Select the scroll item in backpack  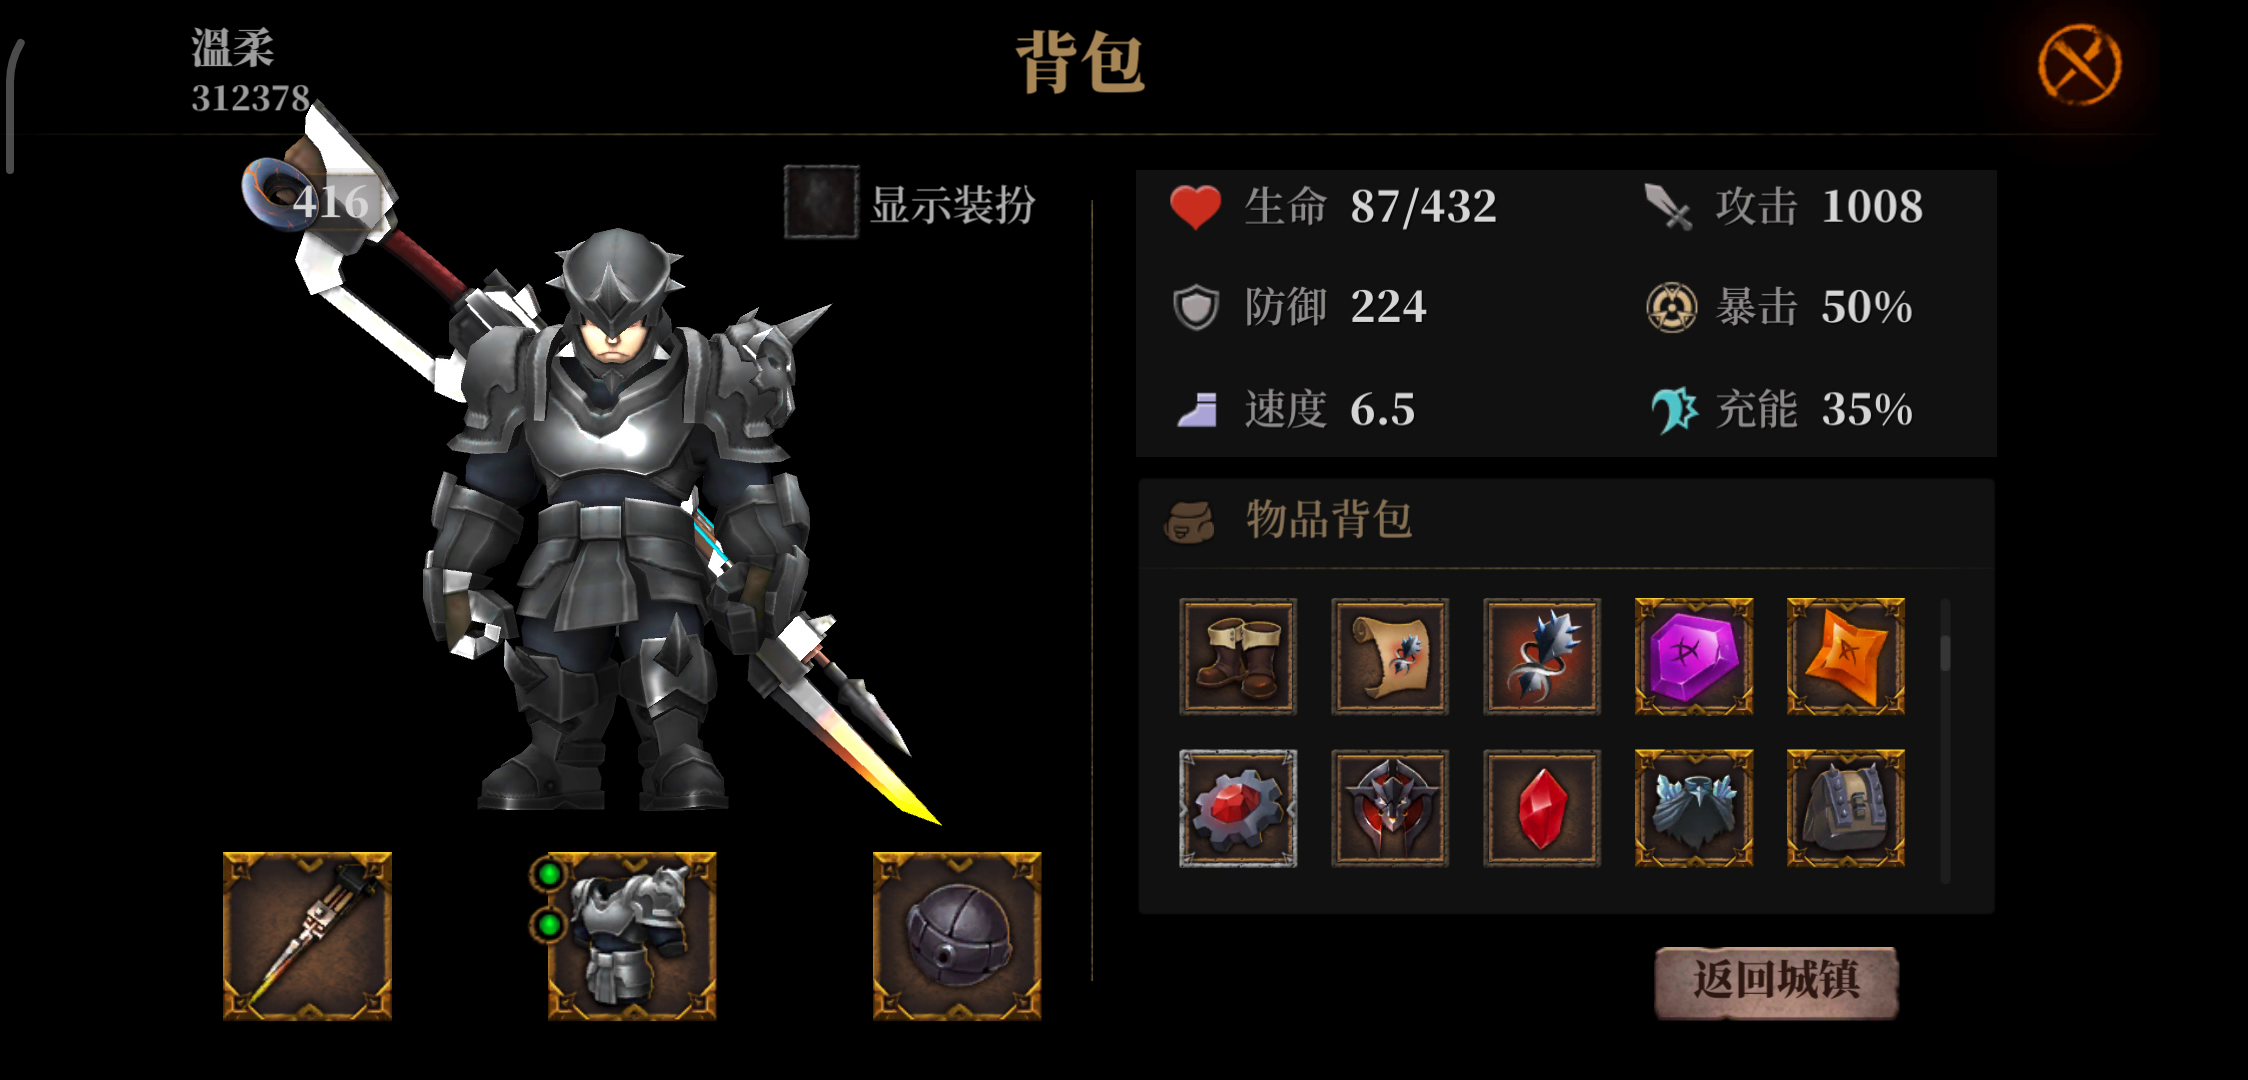coord(1390,657)
